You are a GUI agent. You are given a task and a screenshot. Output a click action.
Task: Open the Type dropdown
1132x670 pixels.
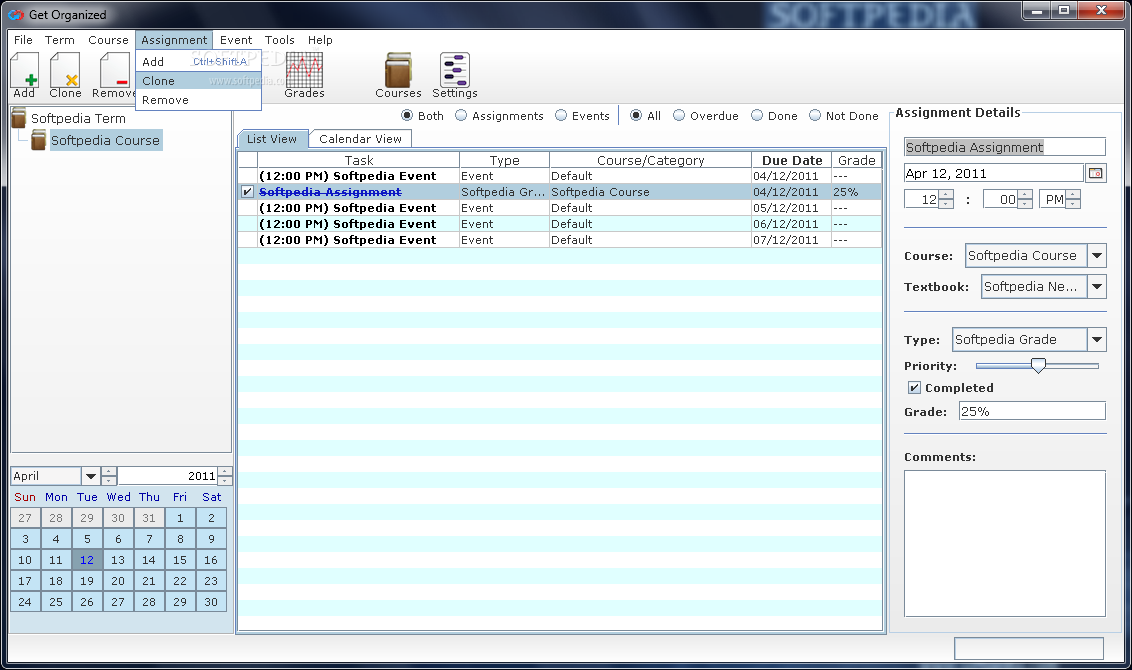tap(1097, 339)
